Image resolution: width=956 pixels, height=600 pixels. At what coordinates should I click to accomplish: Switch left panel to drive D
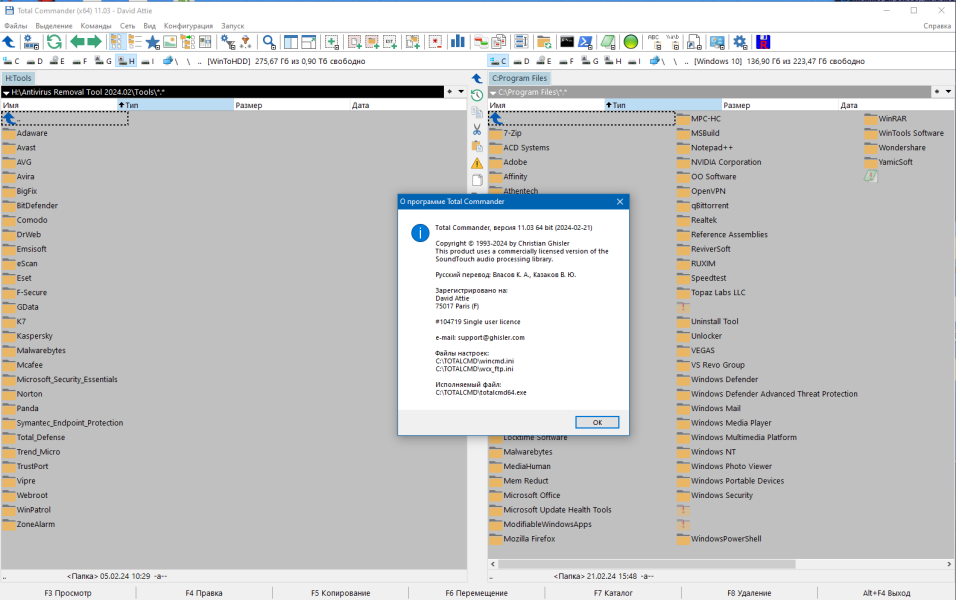(x=35, y=61)
